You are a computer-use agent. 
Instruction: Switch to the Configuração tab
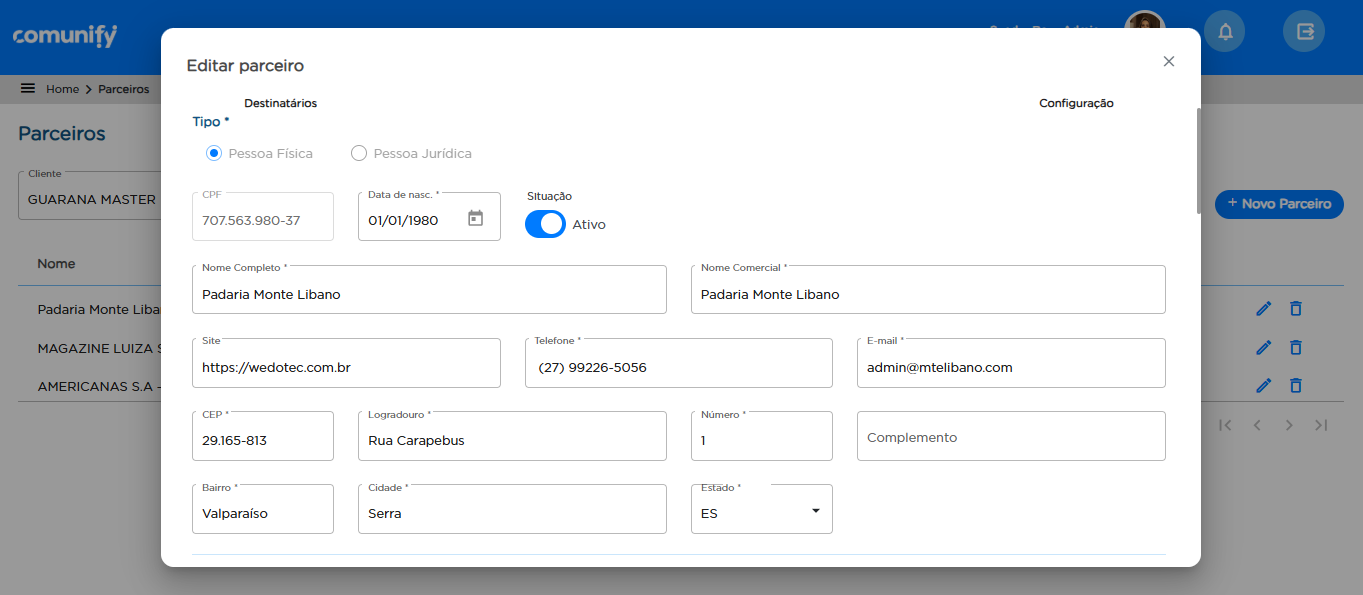coord(1076,103)
